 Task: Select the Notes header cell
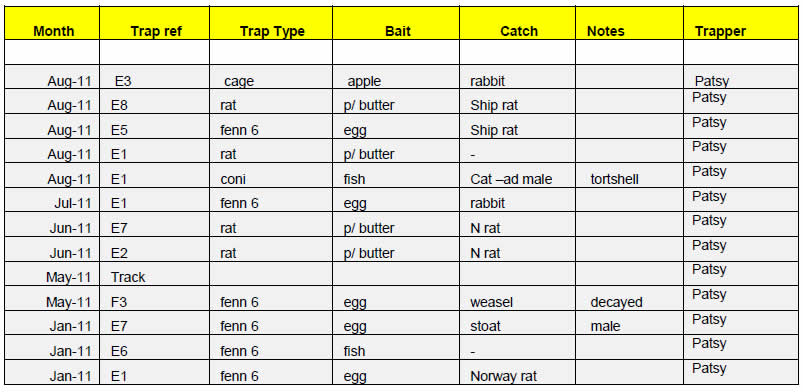(629, 24)
